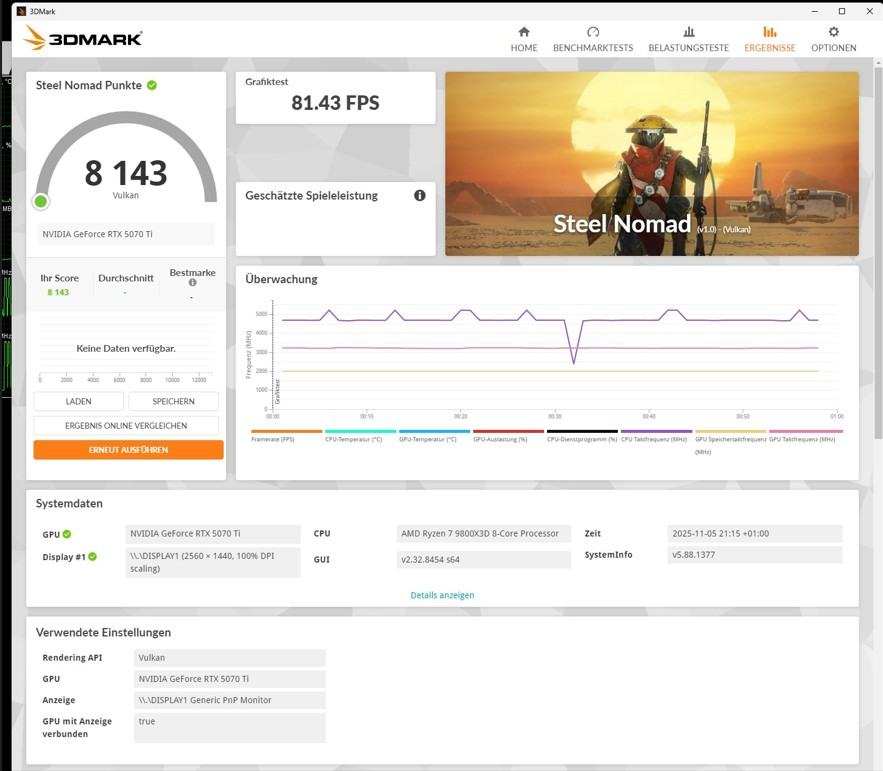Click ERGEBNIS ONLINE VERGLEICHEN button

pyautogui.click(x=126, y=426)
